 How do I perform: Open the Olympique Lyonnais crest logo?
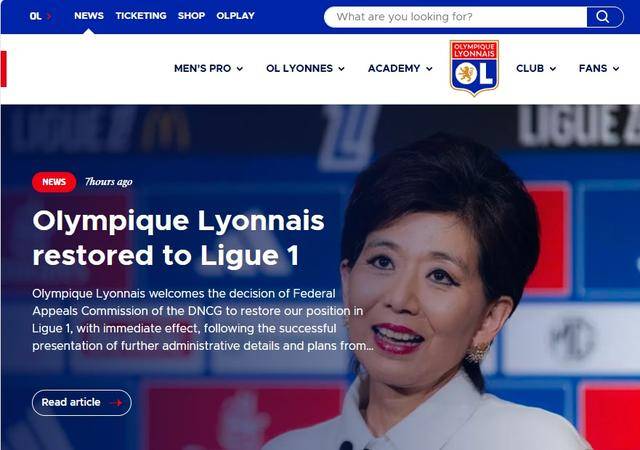click(474, 68)
